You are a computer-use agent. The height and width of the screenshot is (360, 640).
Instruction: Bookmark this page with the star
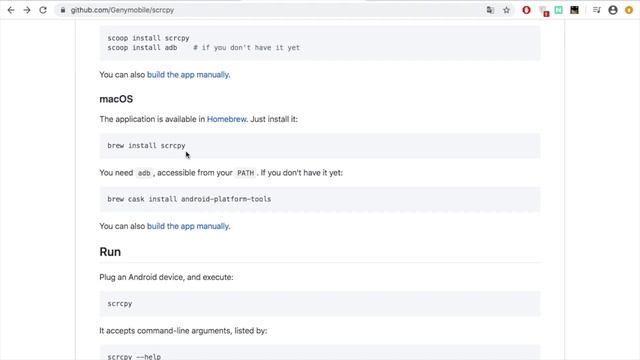coord(507,10)
